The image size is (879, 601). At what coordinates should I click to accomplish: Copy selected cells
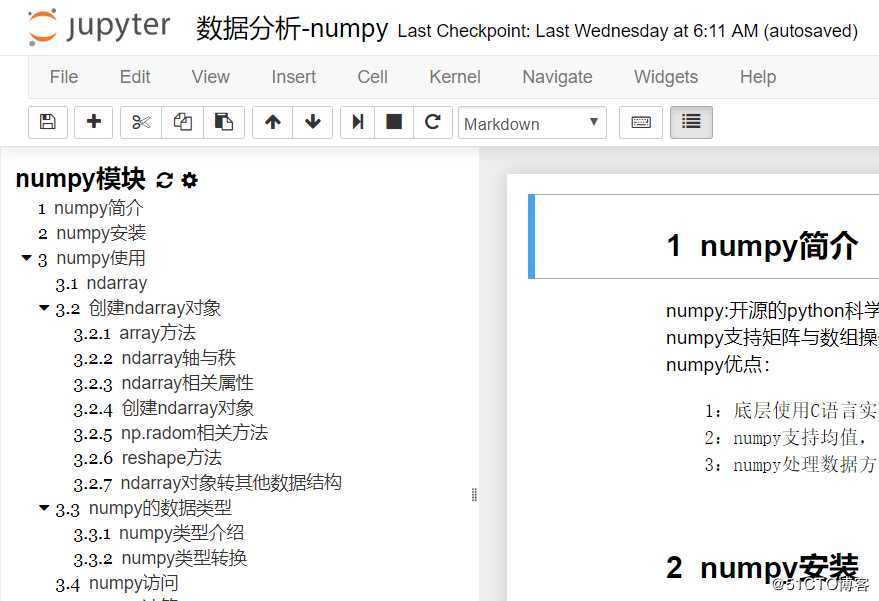coord(182,122)
